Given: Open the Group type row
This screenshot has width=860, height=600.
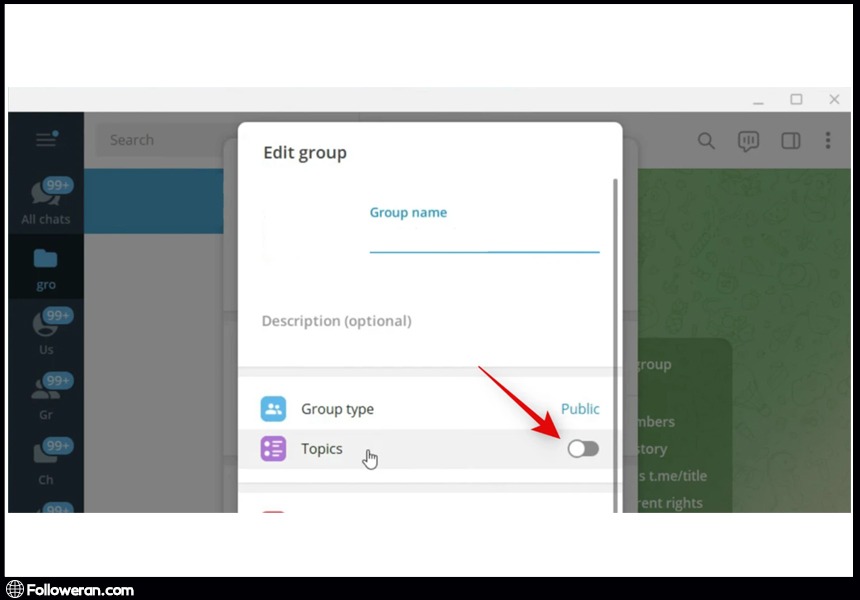Looking at the screenshot, I should [x=400, y=409].
